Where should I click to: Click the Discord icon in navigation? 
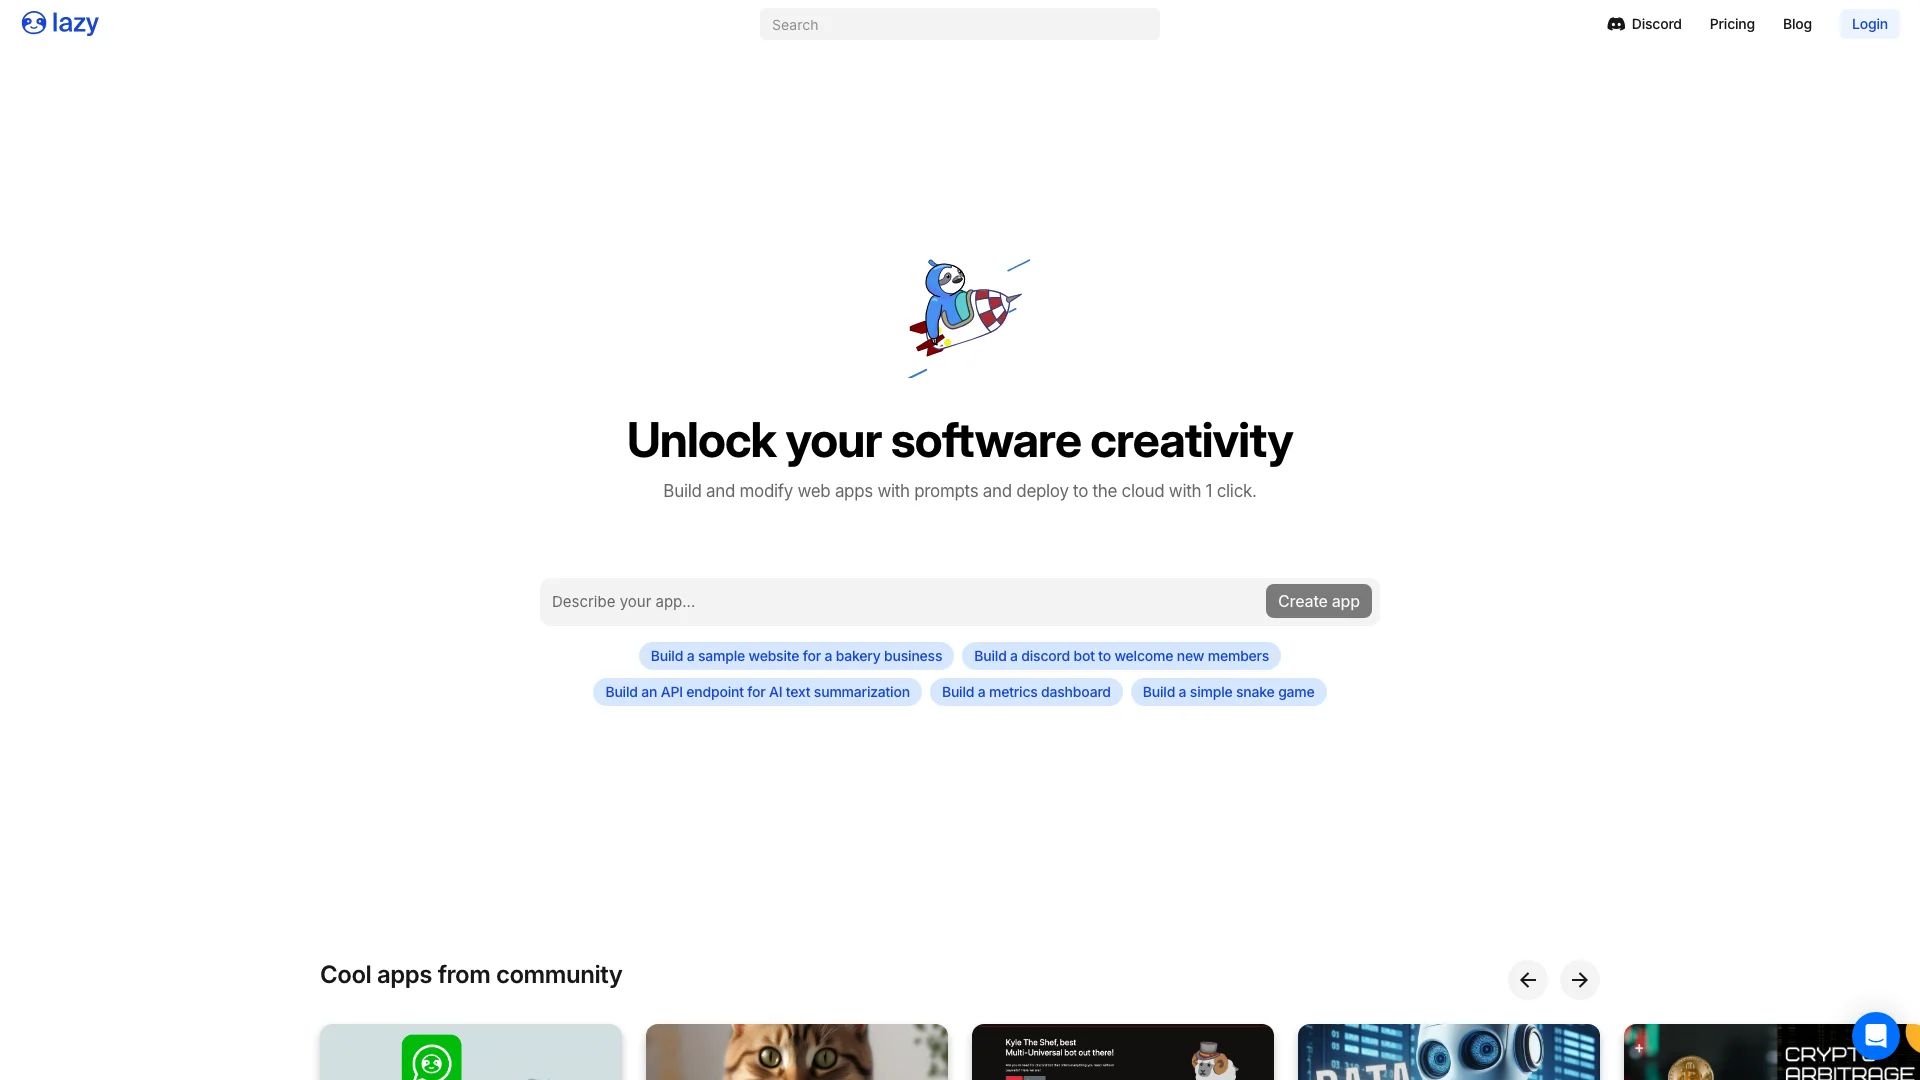coord(1615,24)
